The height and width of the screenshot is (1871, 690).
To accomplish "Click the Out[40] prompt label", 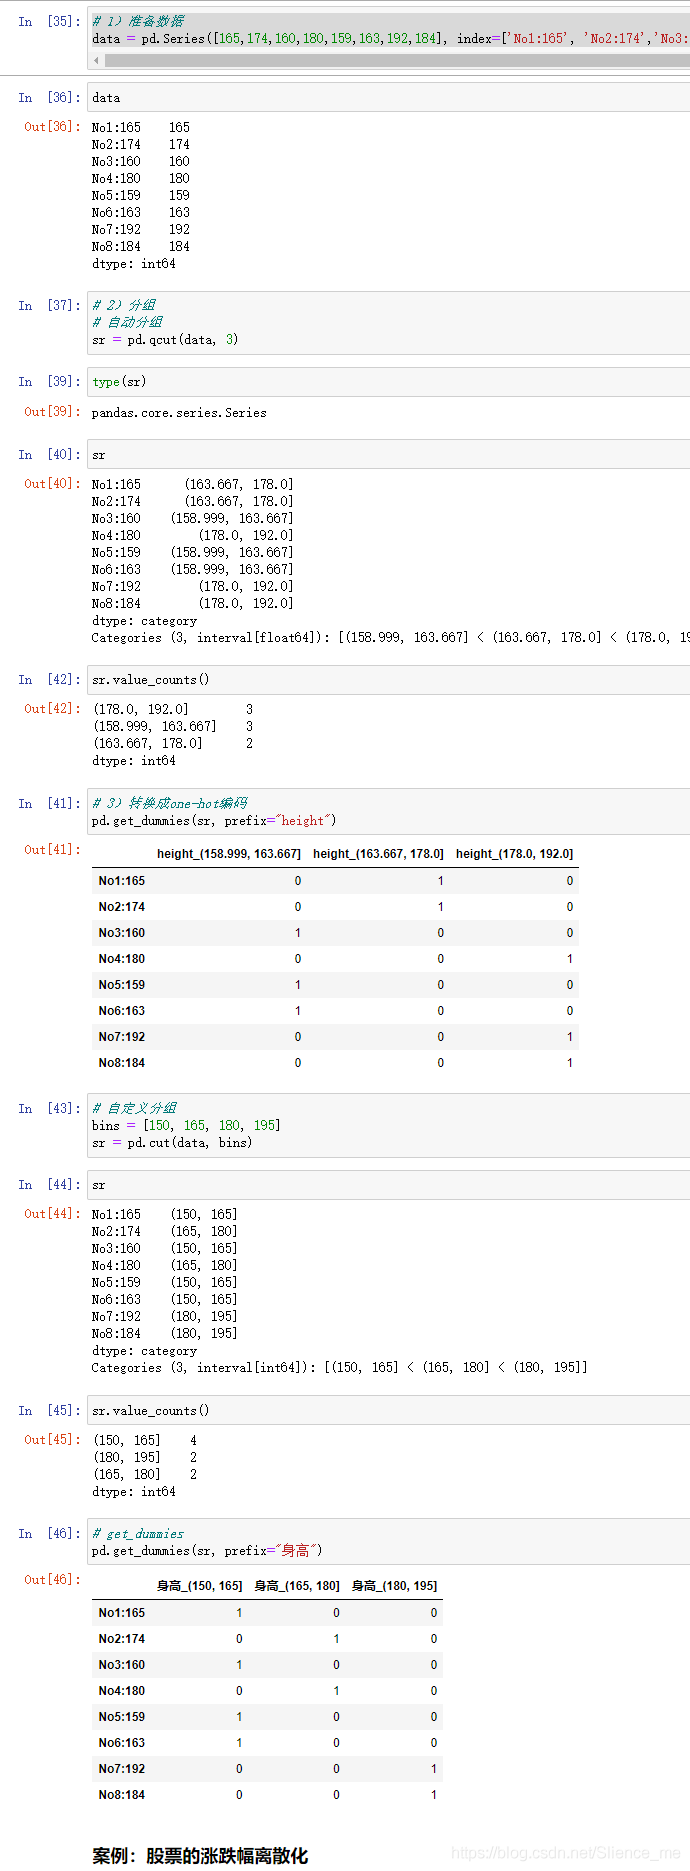I will click(x=52, y=484).
